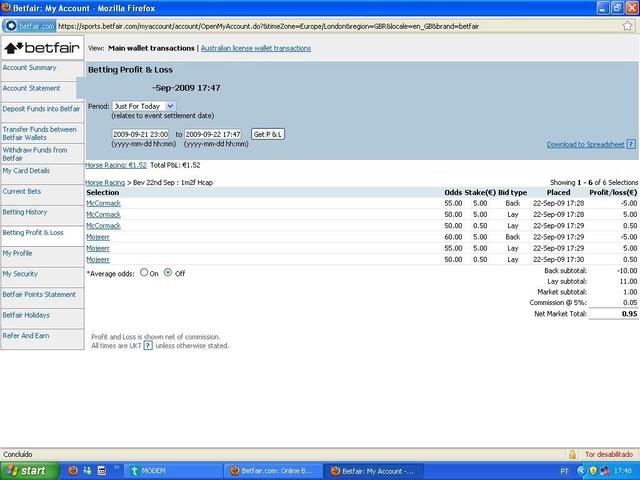Viewport: 640px width, 480px height.
Task: Open Refer And Earn page
Action: pyautogui.click(x=26, y=336)
